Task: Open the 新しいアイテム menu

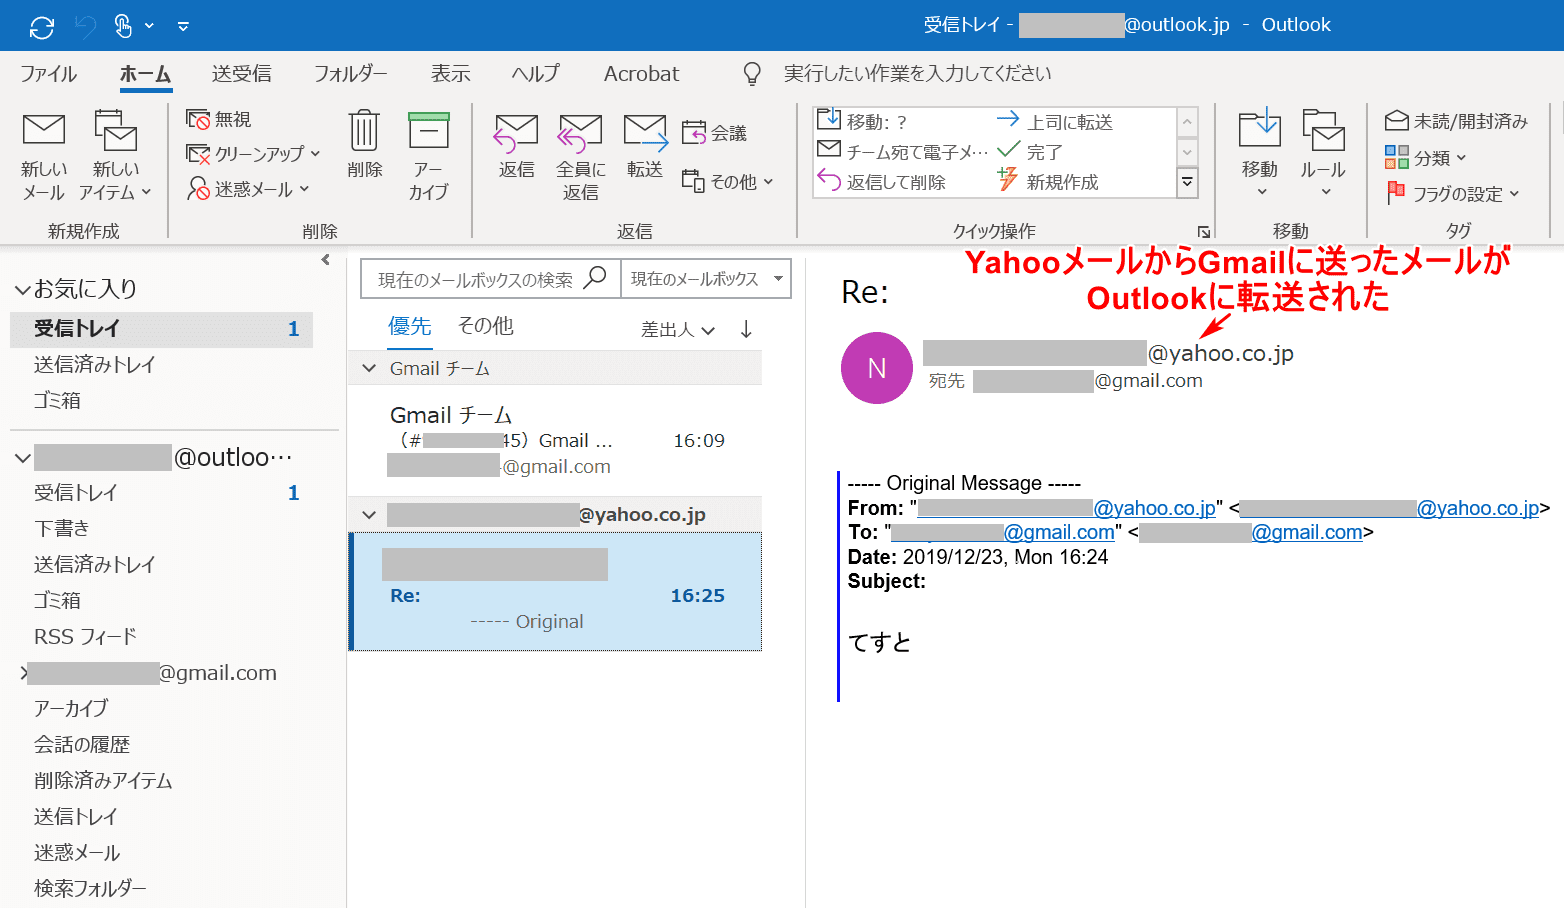Action: (x=115, y=156)
